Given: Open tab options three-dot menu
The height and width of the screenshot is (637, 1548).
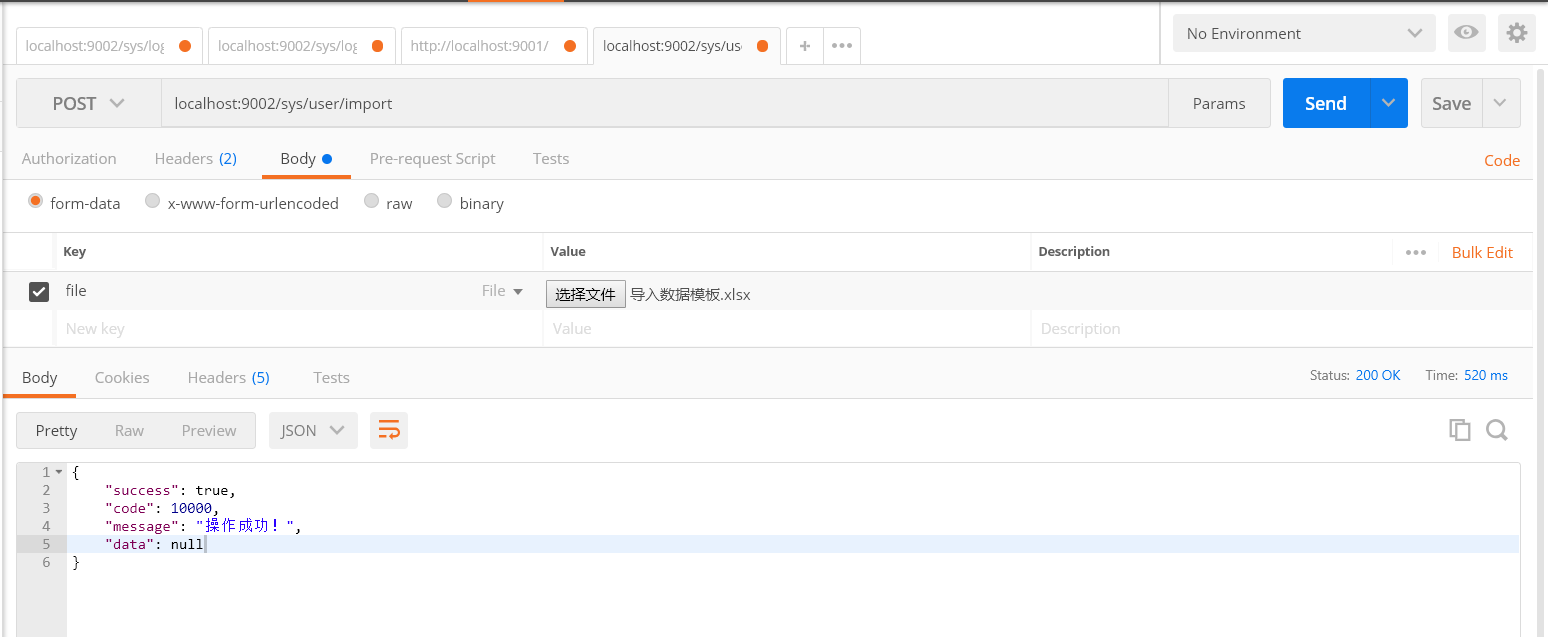Looking at the screenshot, I should point(842,46).
